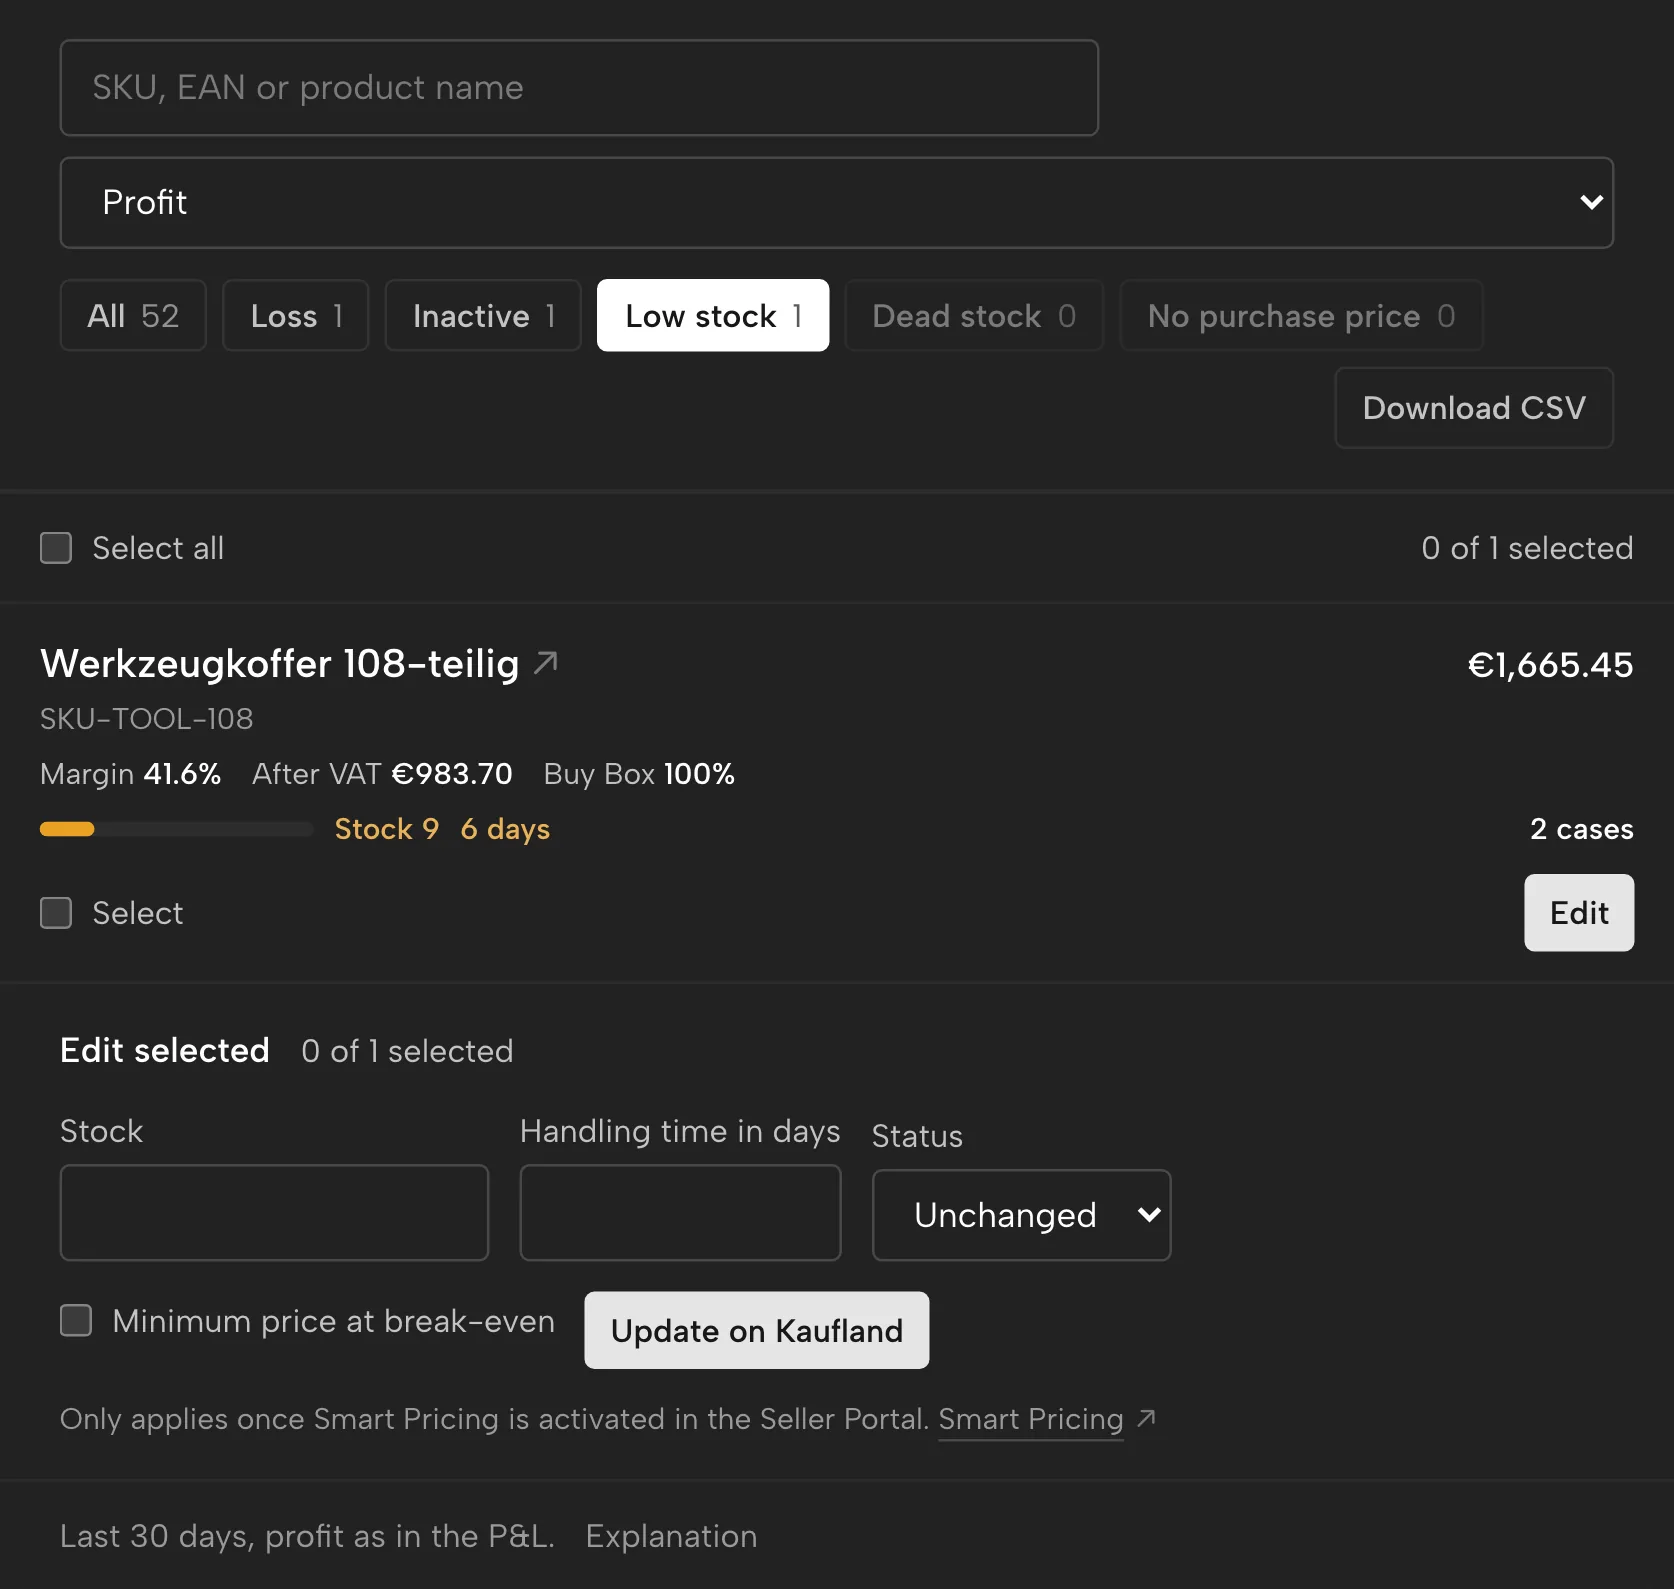Click the Last 30 days footer note

[x=307, y=1536]
